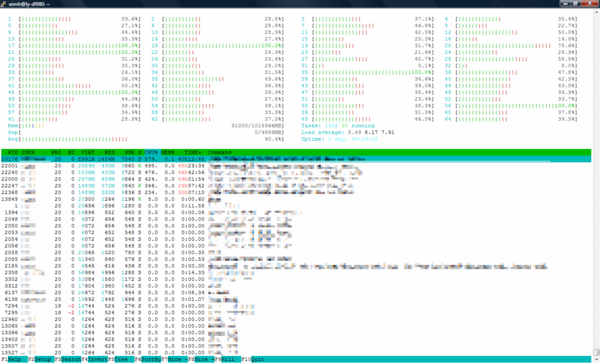Select the highlighted process row PID 20176
Viewport: 600px width, 363px height.
click(x=296, y=159)
